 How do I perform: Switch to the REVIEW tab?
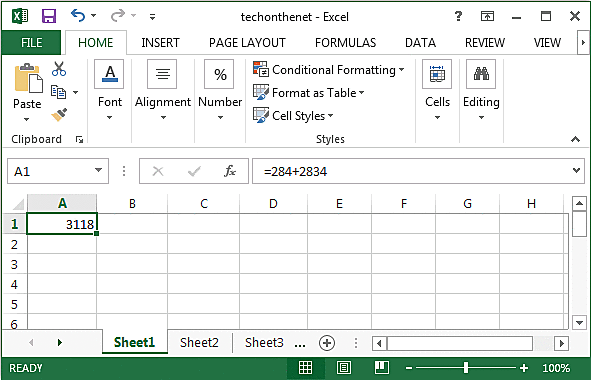485,43
